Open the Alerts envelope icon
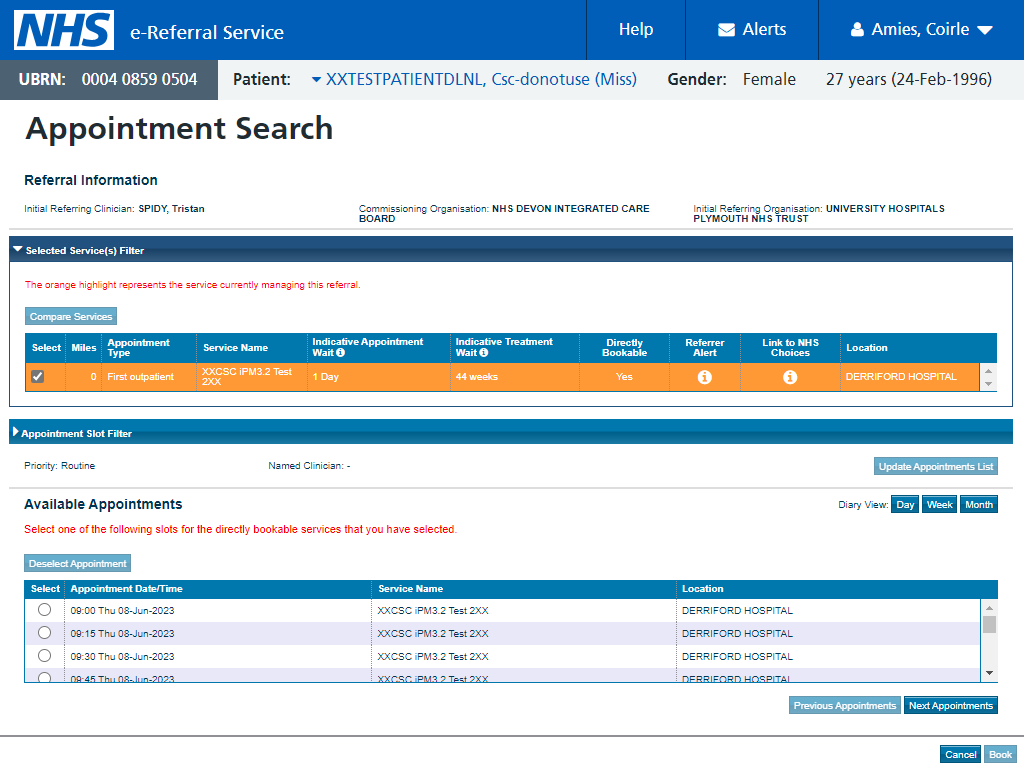The image size is (1024, 768). [x=726, y=30]
